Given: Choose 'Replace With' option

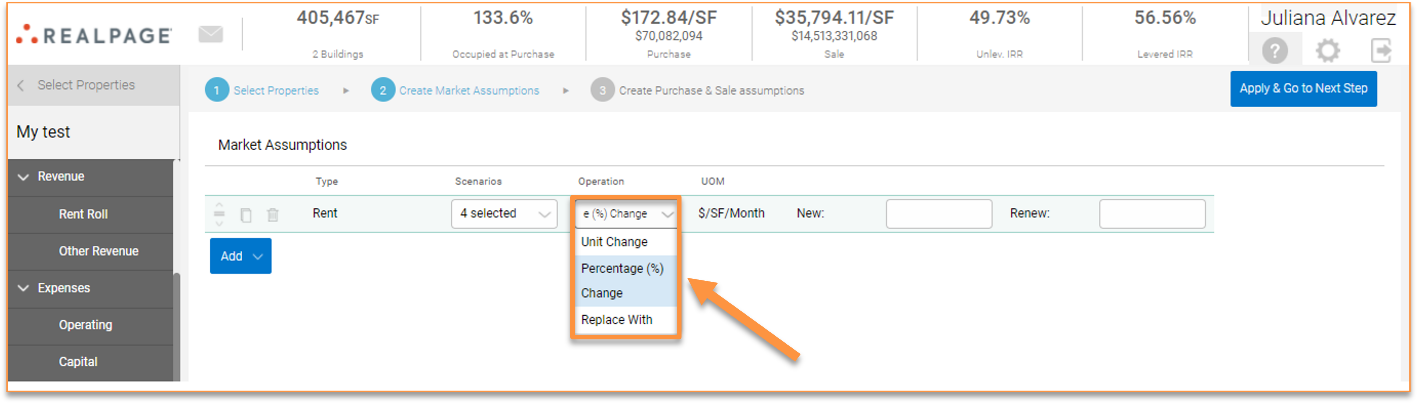Looking at the screenshot, I should [x=616, y=320].
